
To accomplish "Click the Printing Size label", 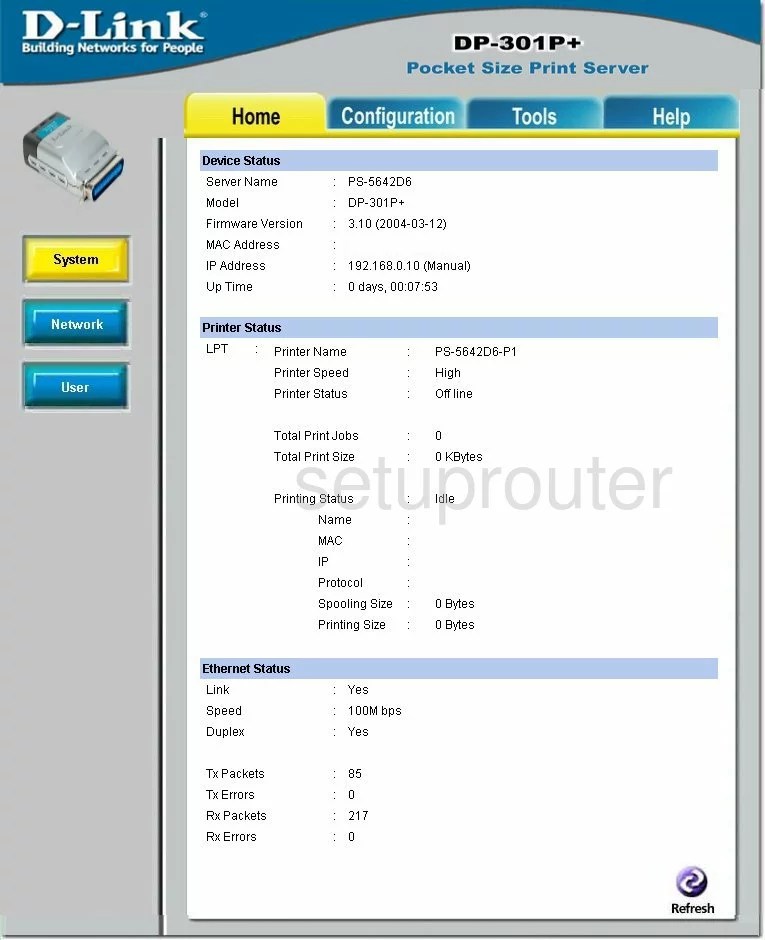I will coord(351,625).
